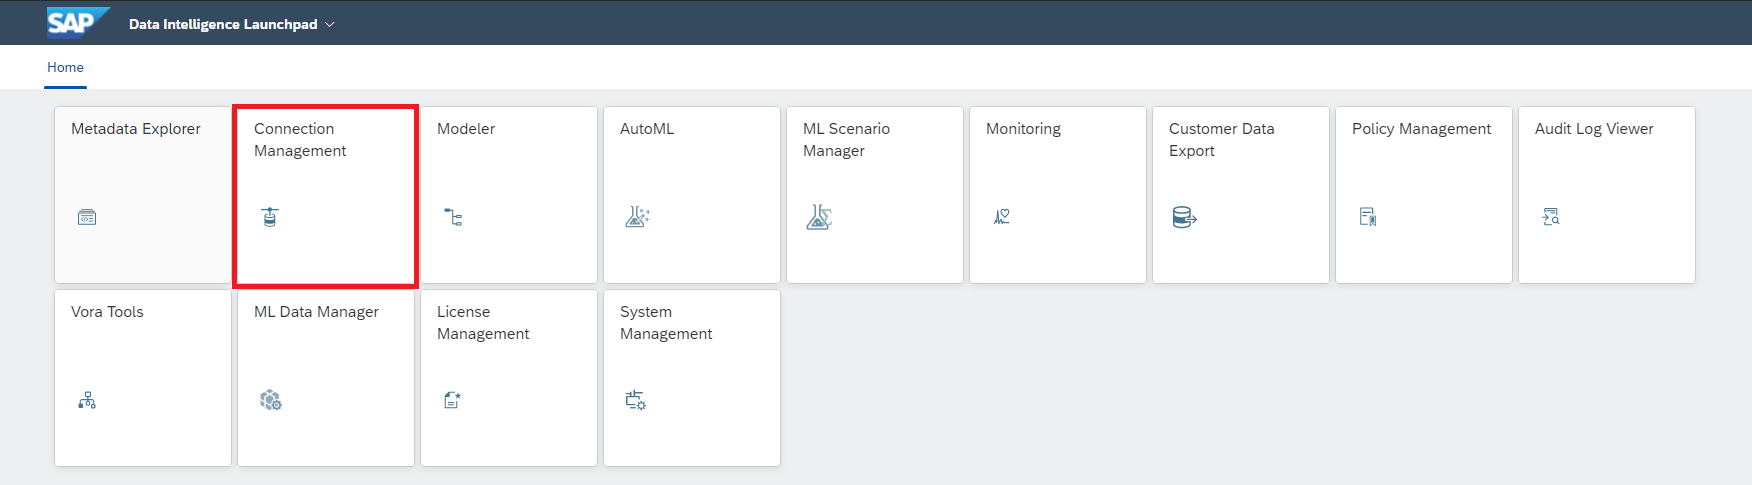Screen dimensions: 1752x485
Task: Click the ML Scenario Manager icon
Action: pos(819,217)
